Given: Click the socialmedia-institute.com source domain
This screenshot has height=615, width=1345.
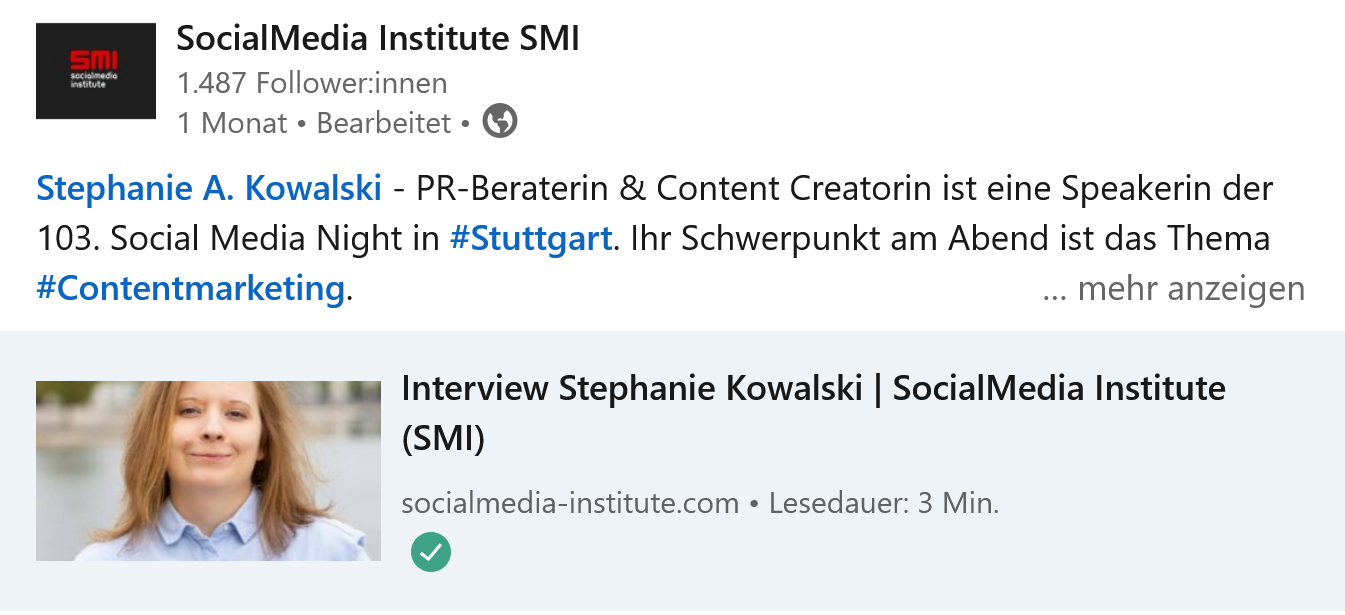Looking at the screenshot, I should [570, 503].
